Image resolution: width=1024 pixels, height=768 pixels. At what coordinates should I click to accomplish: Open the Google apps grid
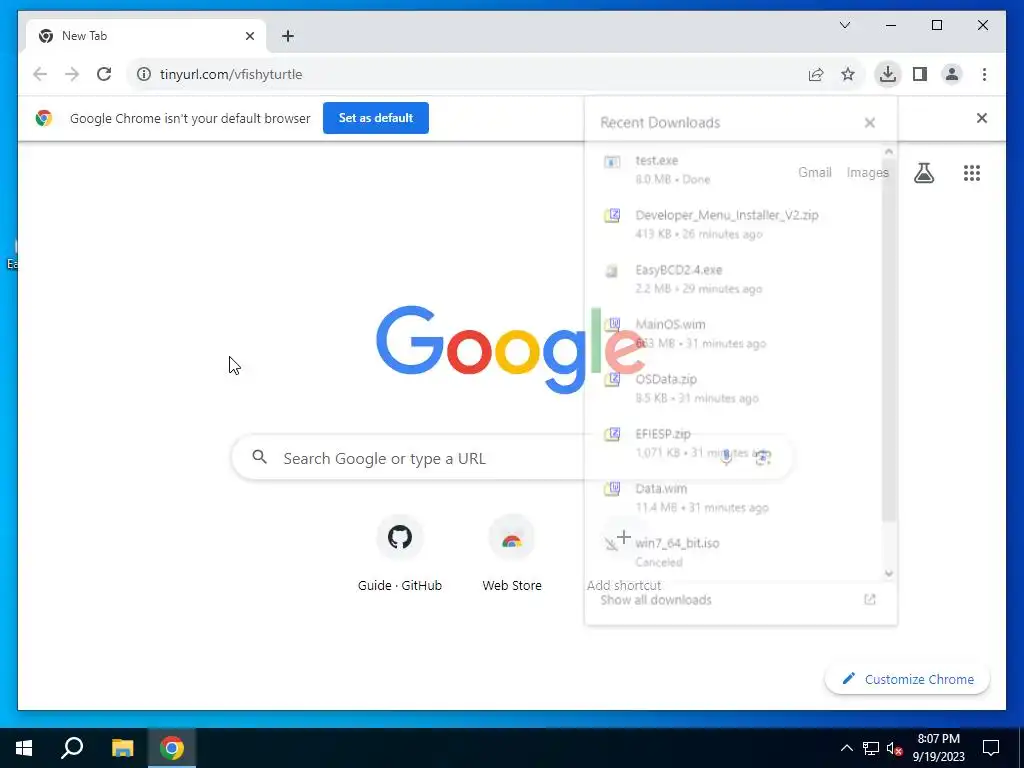(972, 173)
